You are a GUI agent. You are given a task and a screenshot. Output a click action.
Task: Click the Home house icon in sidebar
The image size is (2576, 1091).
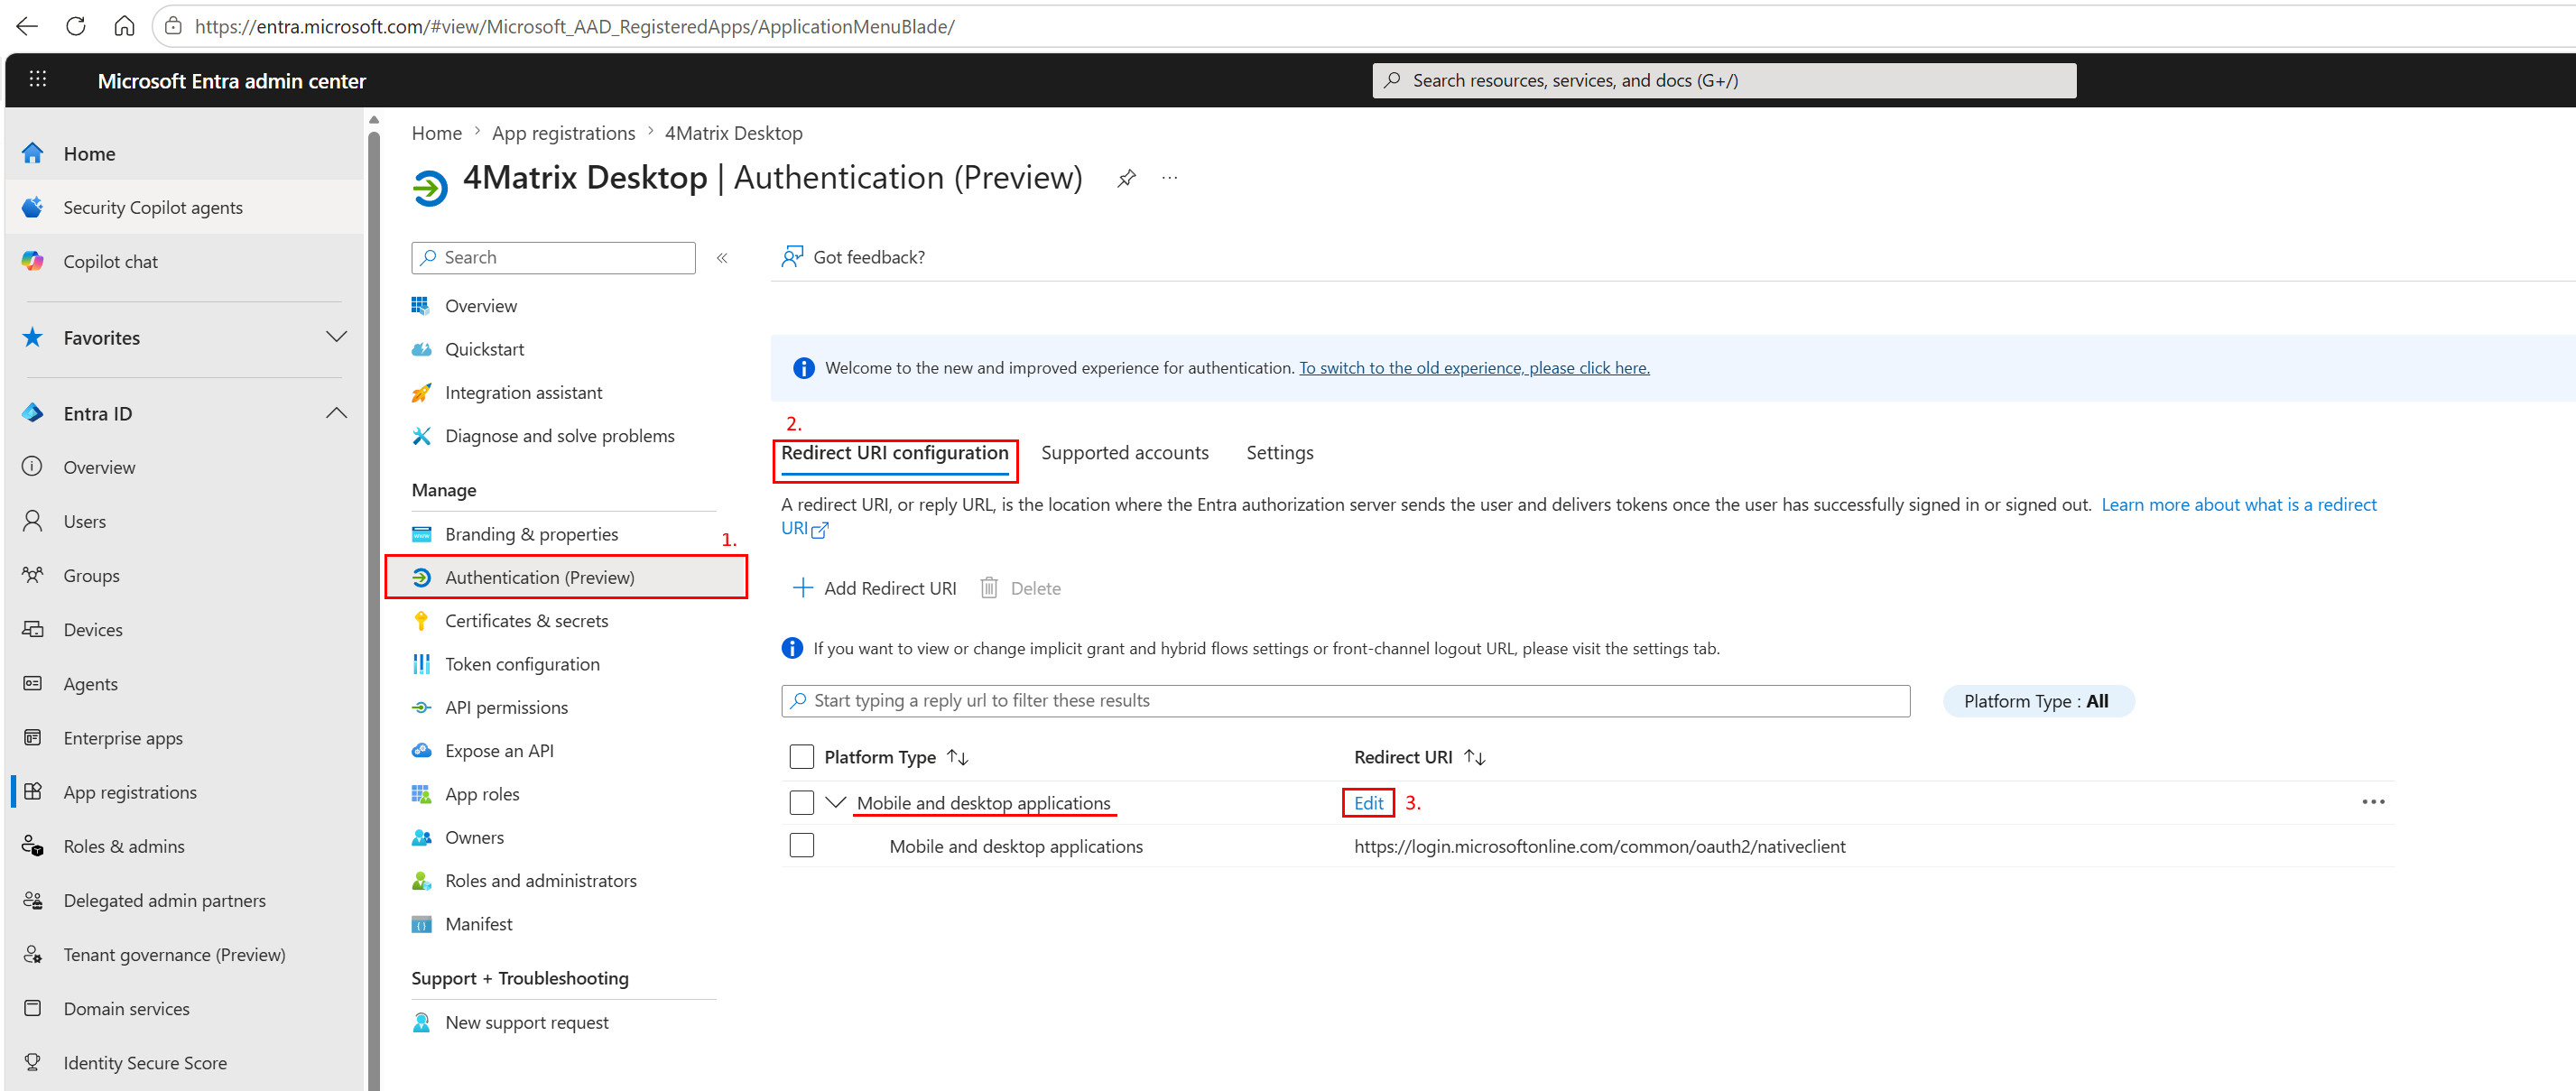coord(33,153)
